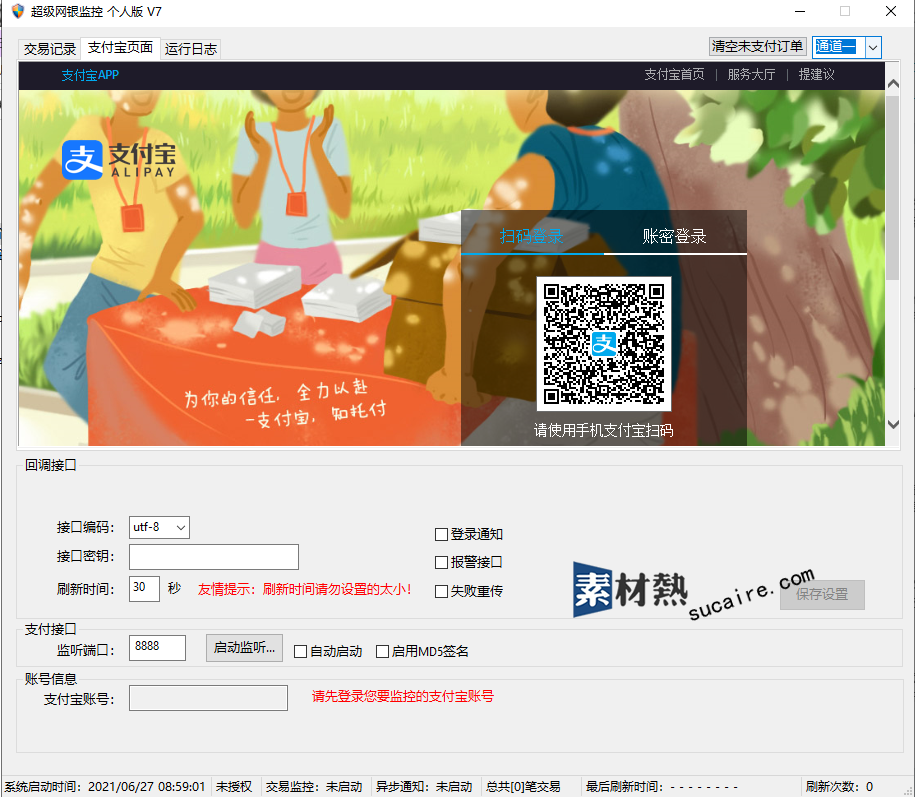Viewport: 915px width, 797px height.
Task: Switch to the 交易记录 tab
Action: [50, 49]
